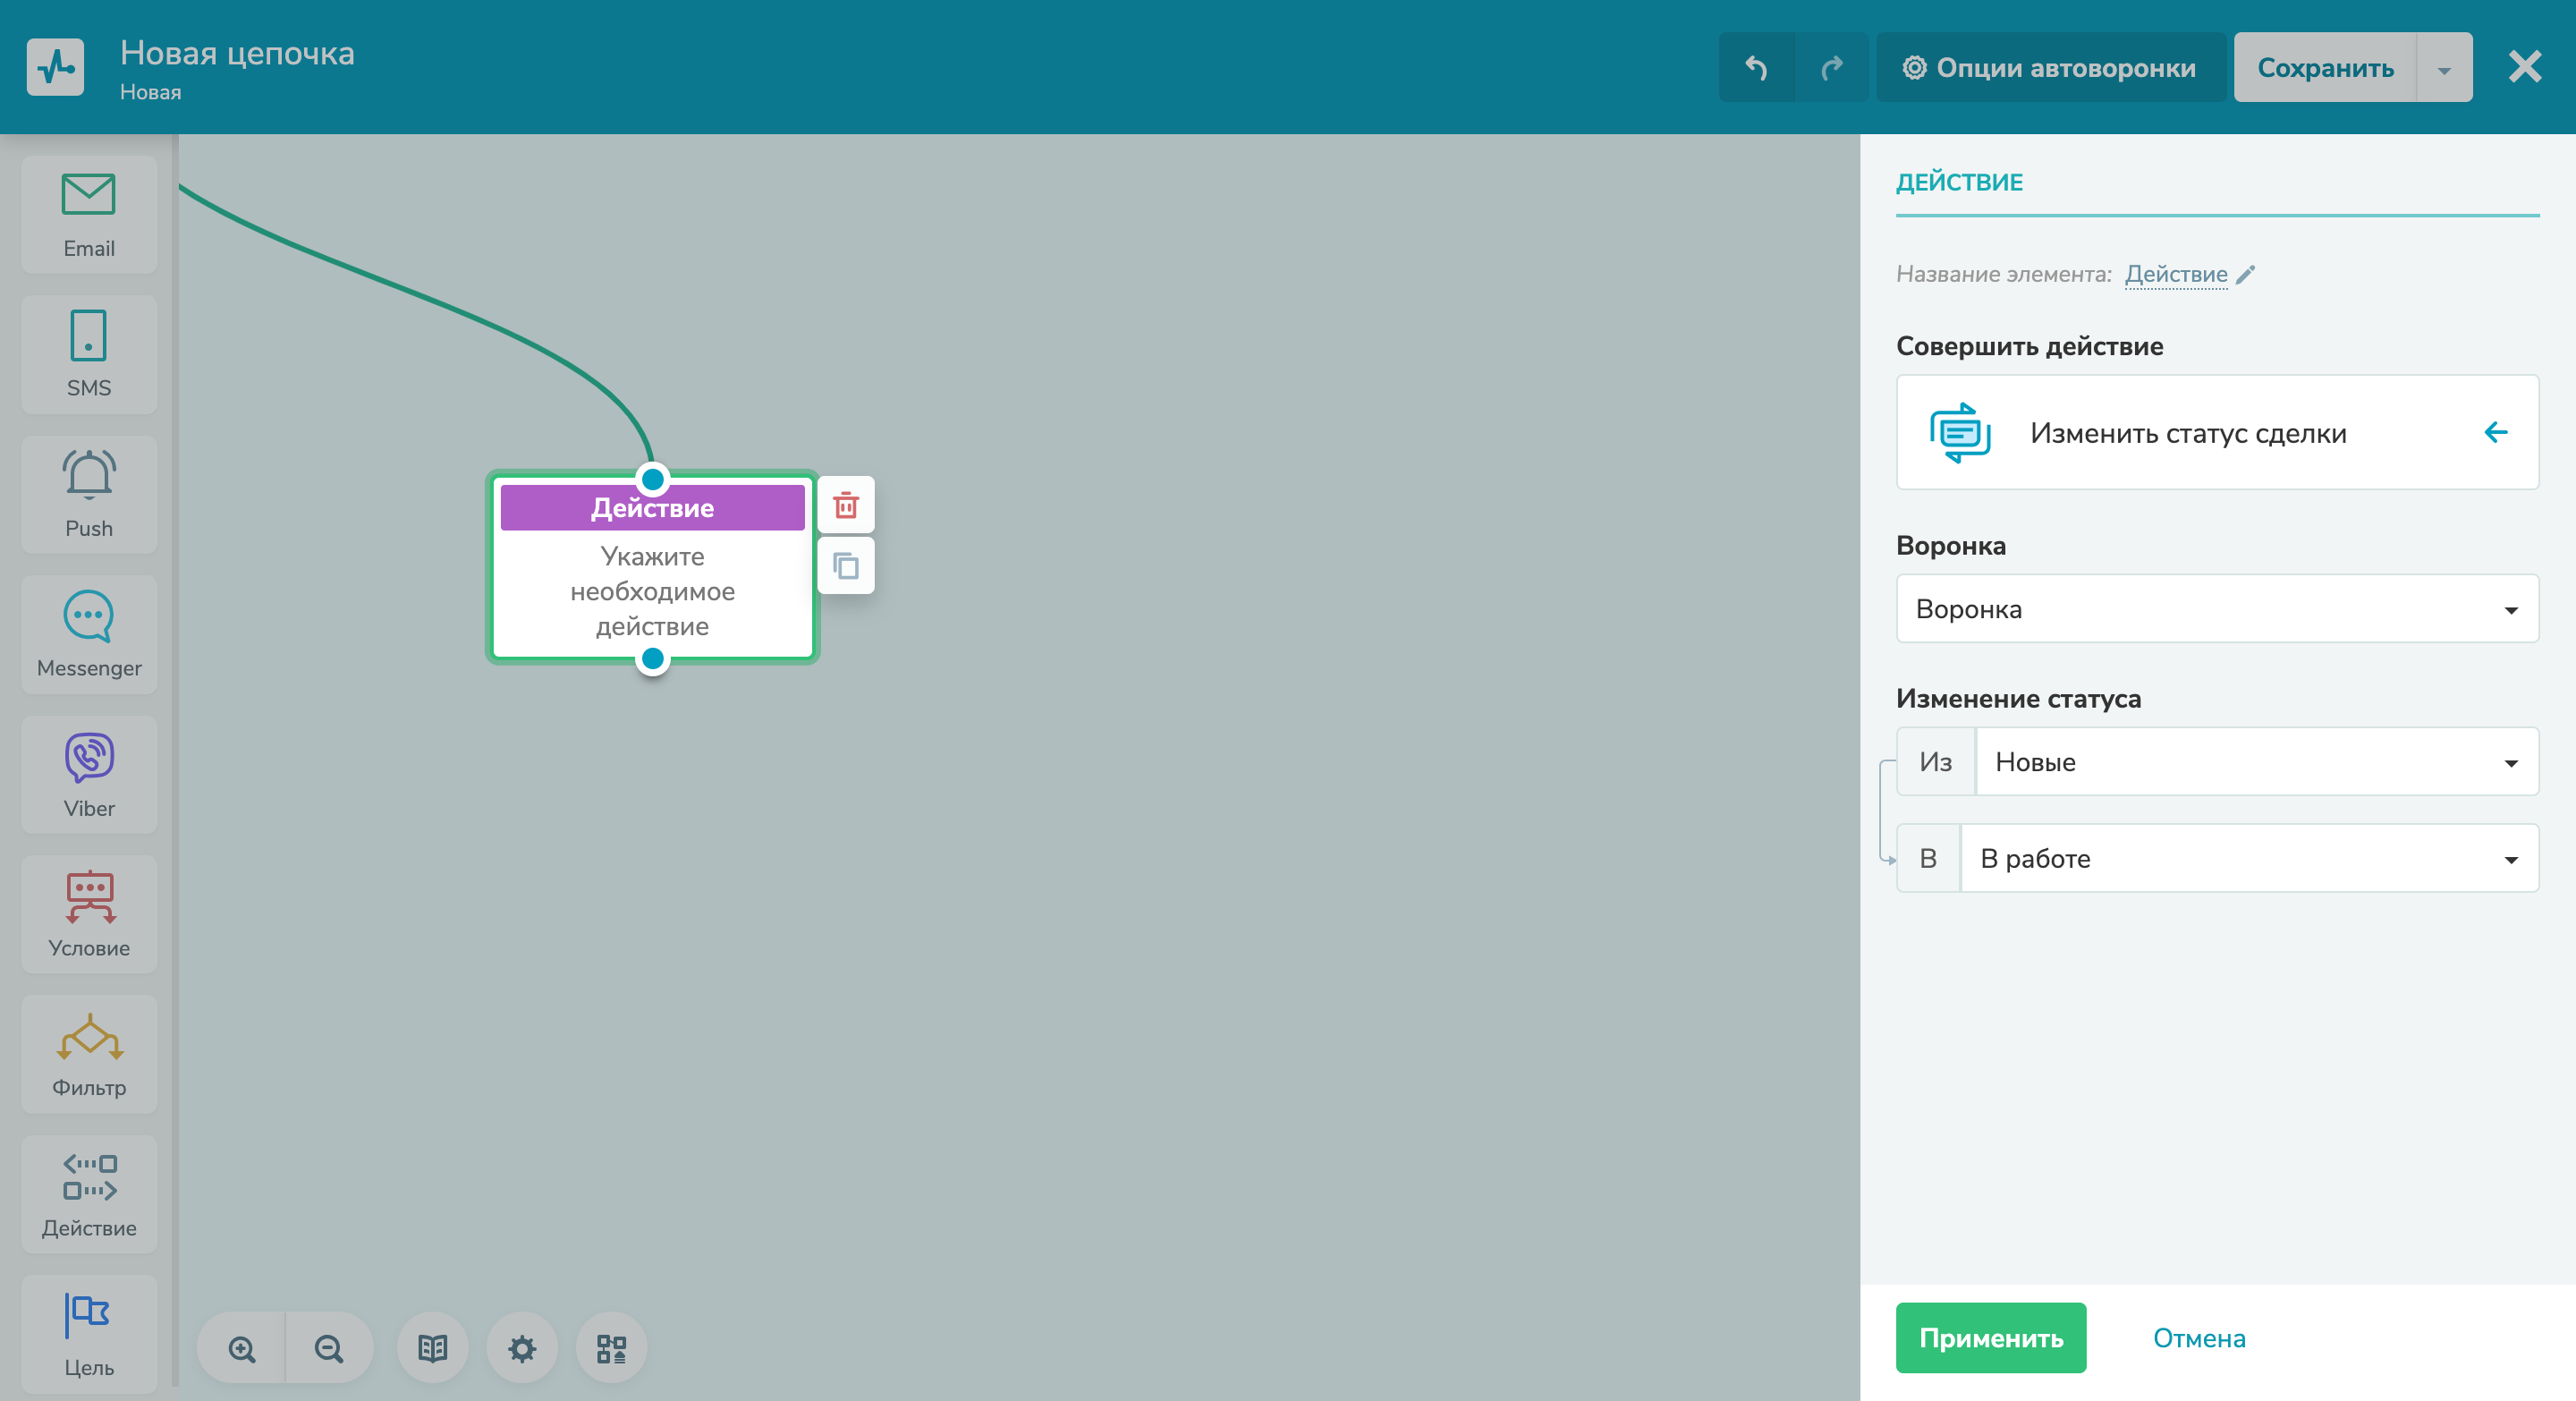The height and width of the screenshot is (1401, 2576).
Task: Open canvas settings via the gear icon
Action: tap(521, 1348)
